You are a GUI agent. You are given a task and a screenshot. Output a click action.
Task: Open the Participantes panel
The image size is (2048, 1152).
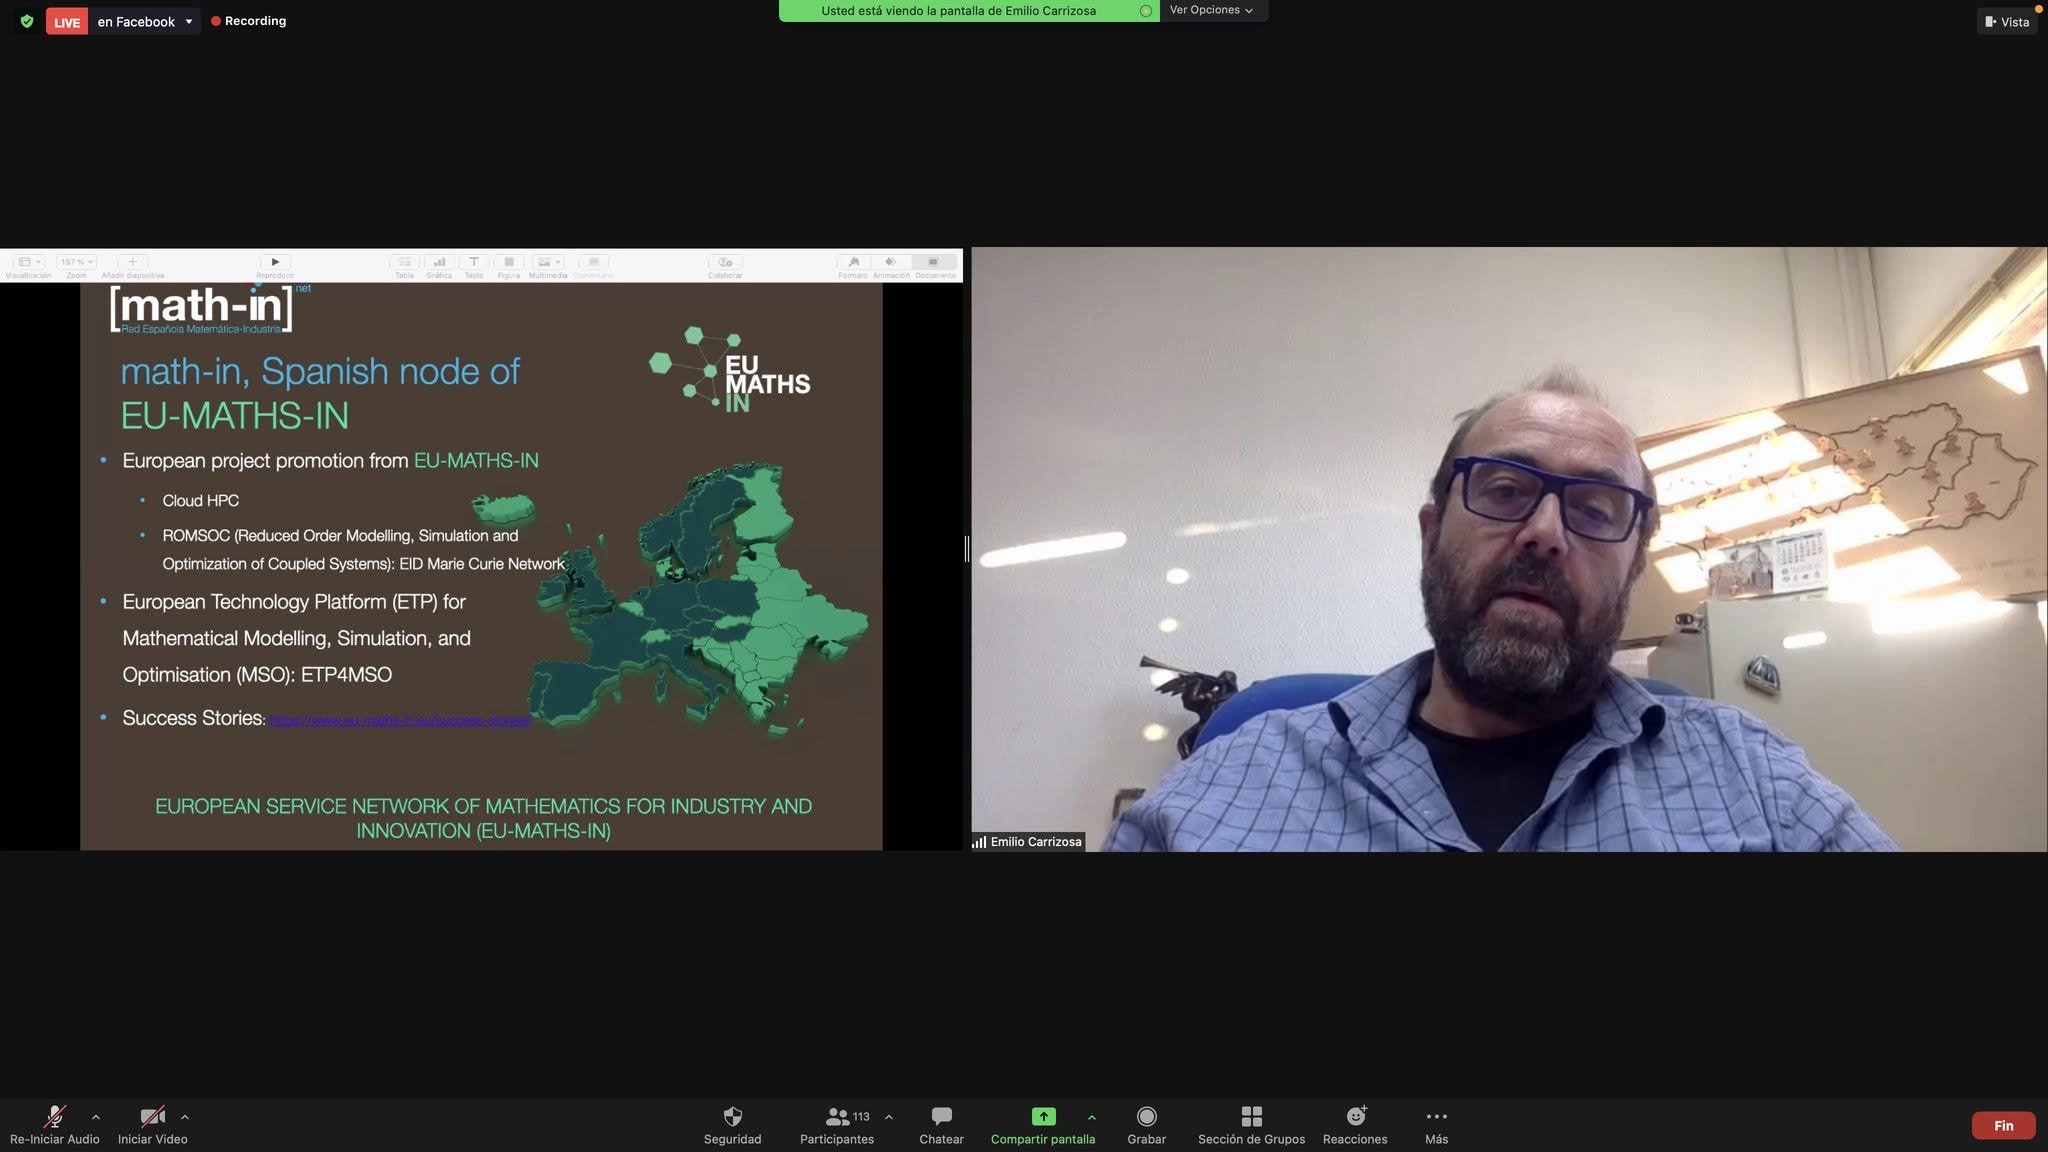click(837, 1125)
